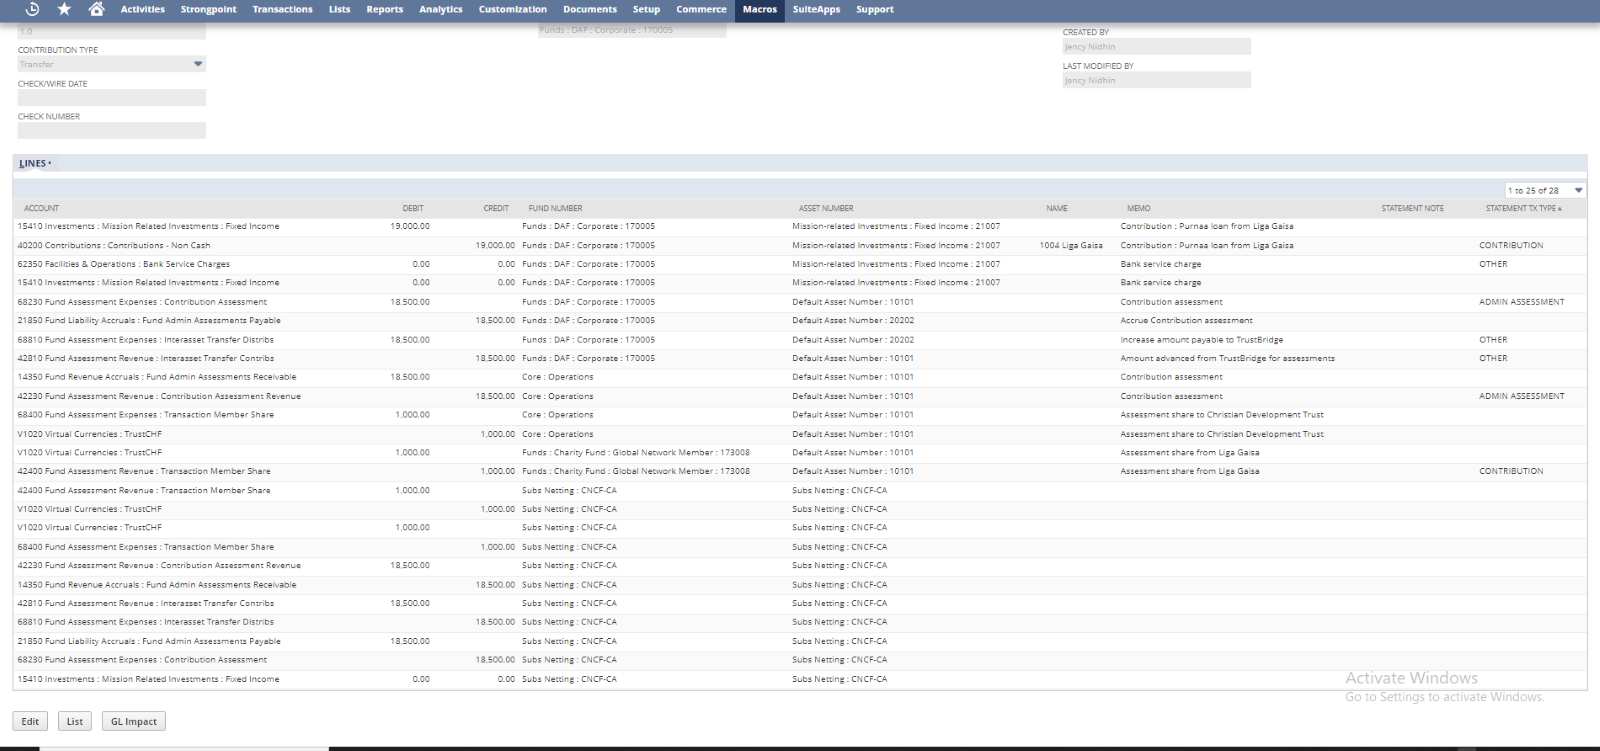Go to the Home icon
The width and height of the screenshot is (1600, 751).
click(96, 9)
